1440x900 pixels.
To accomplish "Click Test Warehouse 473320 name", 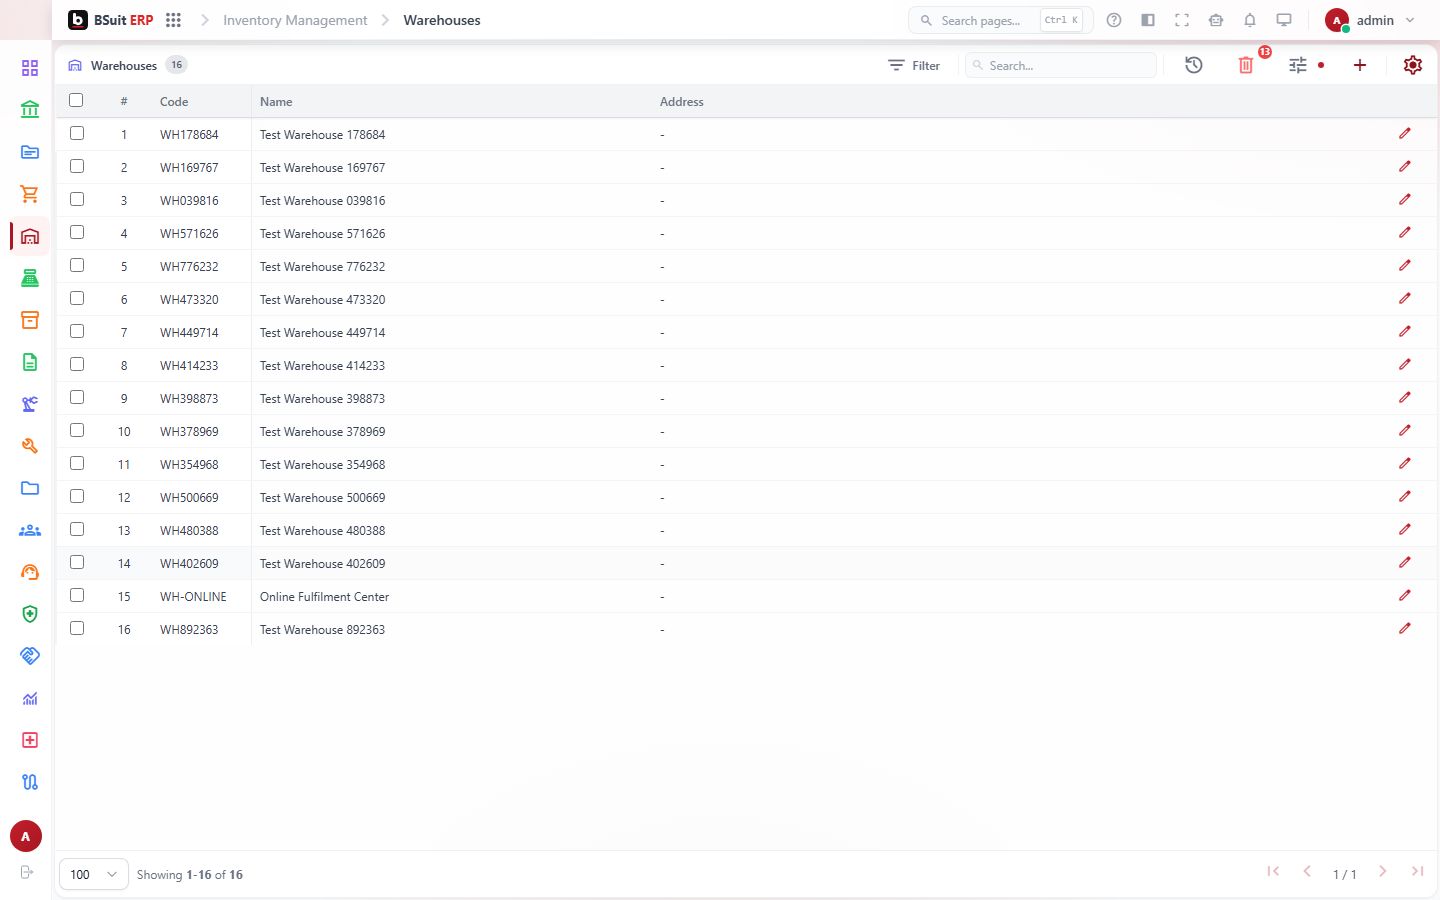I will pyautogui.click(x=322, y=300).
